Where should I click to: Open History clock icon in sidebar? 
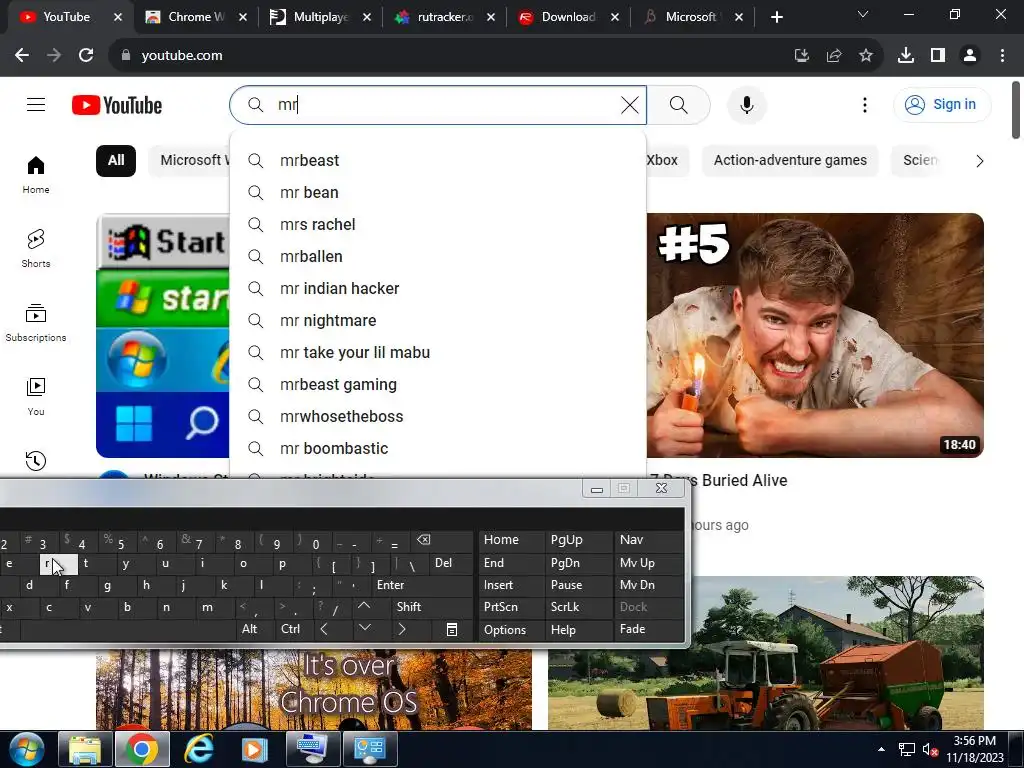pos(36,460)
